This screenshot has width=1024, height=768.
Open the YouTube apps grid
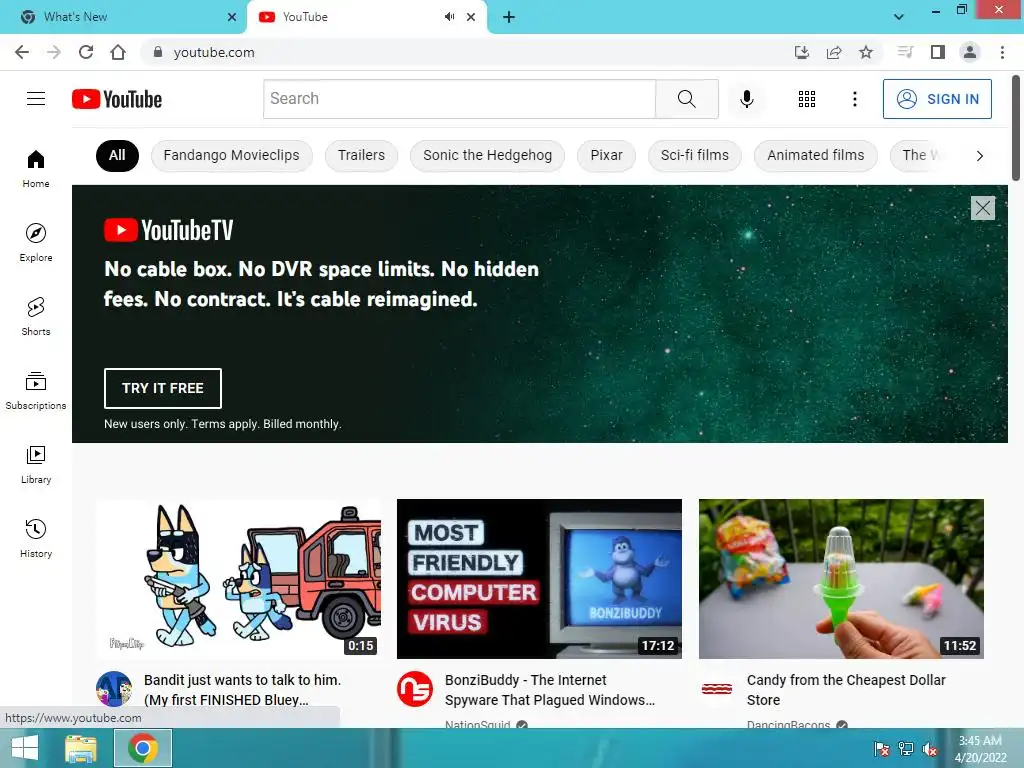[807, 99]
